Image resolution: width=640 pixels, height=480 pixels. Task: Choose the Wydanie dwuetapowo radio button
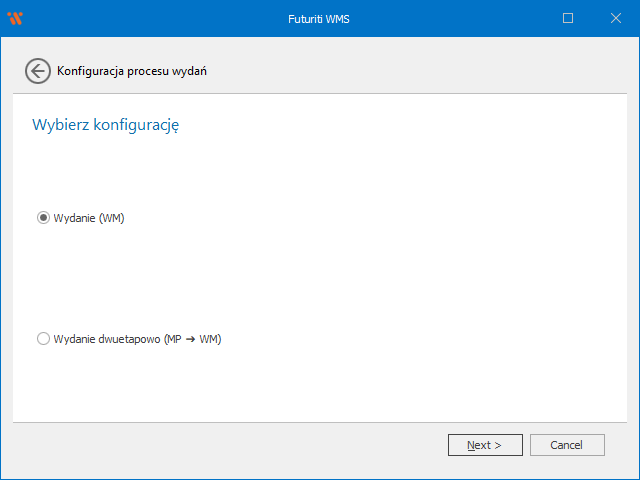(43, 339)
